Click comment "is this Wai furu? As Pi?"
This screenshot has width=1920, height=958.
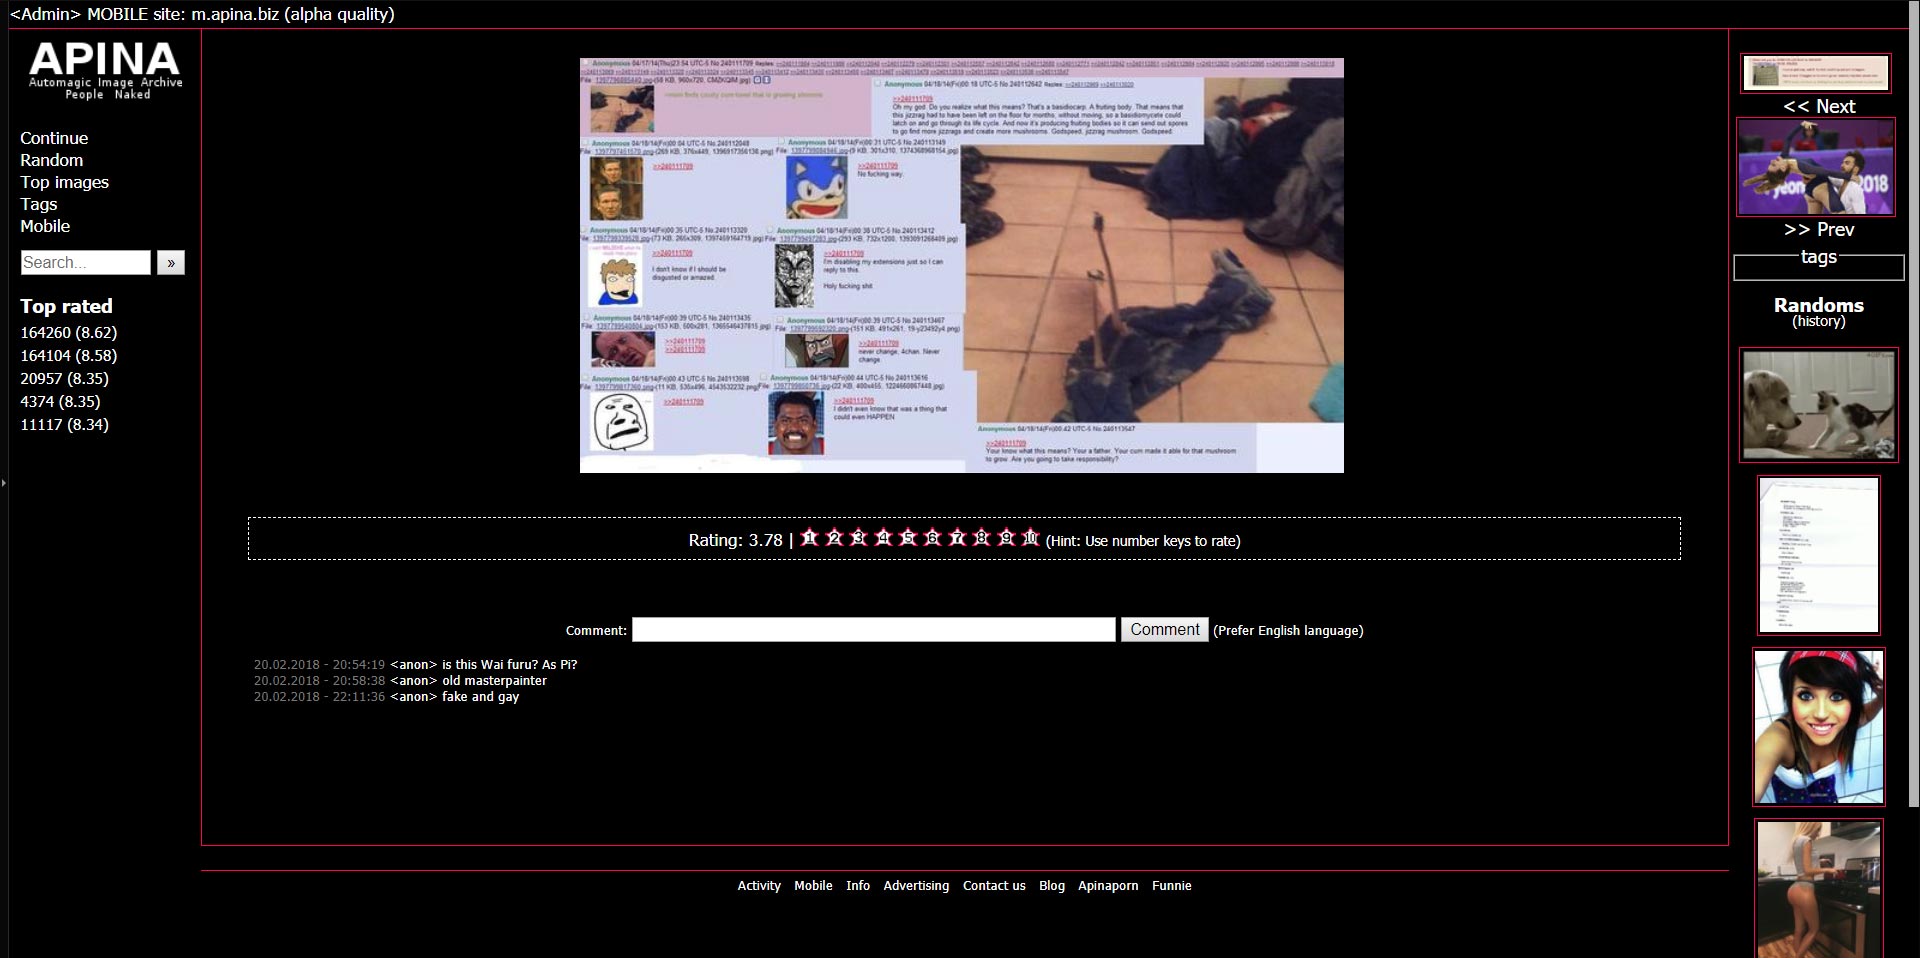pyautogui.click(x=510, y=665)
